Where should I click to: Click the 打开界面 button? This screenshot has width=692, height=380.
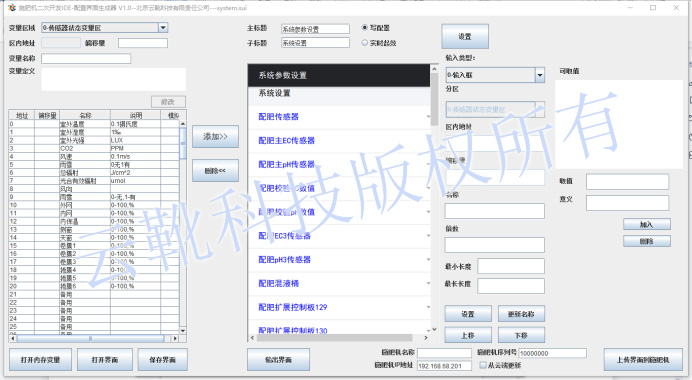pos(105,360)
